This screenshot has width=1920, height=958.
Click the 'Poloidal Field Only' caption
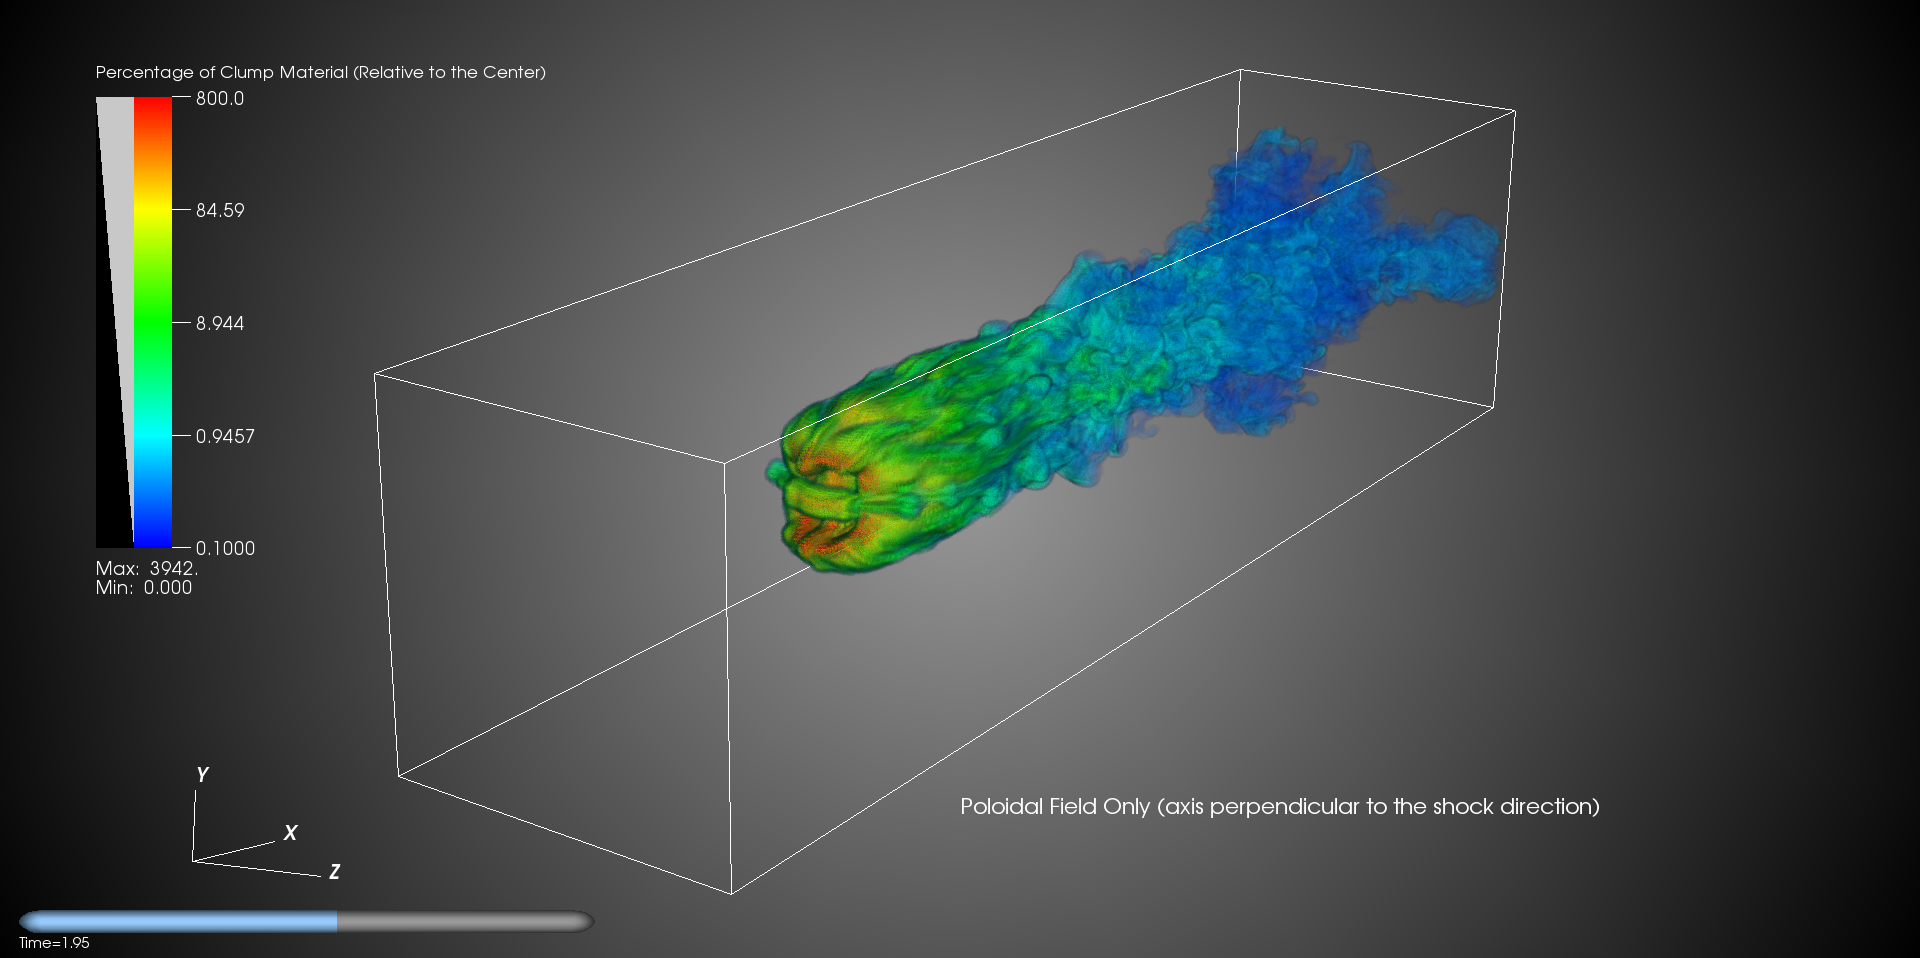[1280, 806]
